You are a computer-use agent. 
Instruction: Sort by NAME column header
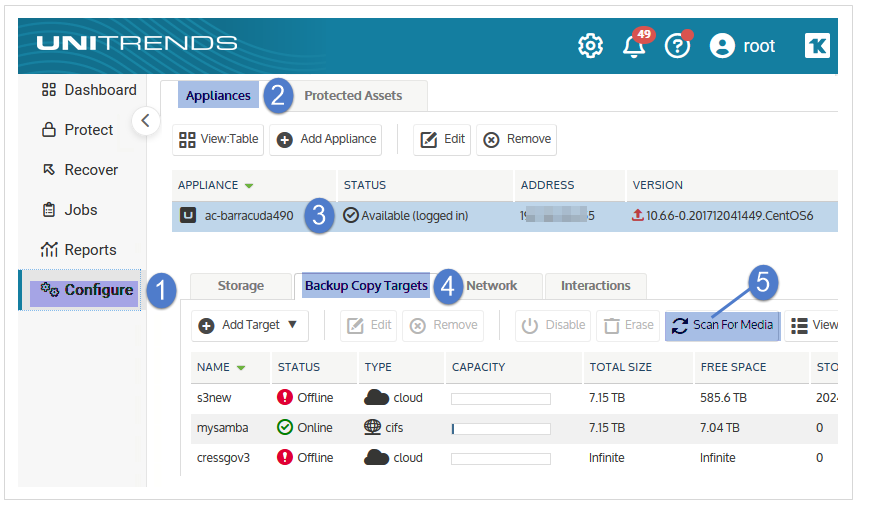point(230,367)
